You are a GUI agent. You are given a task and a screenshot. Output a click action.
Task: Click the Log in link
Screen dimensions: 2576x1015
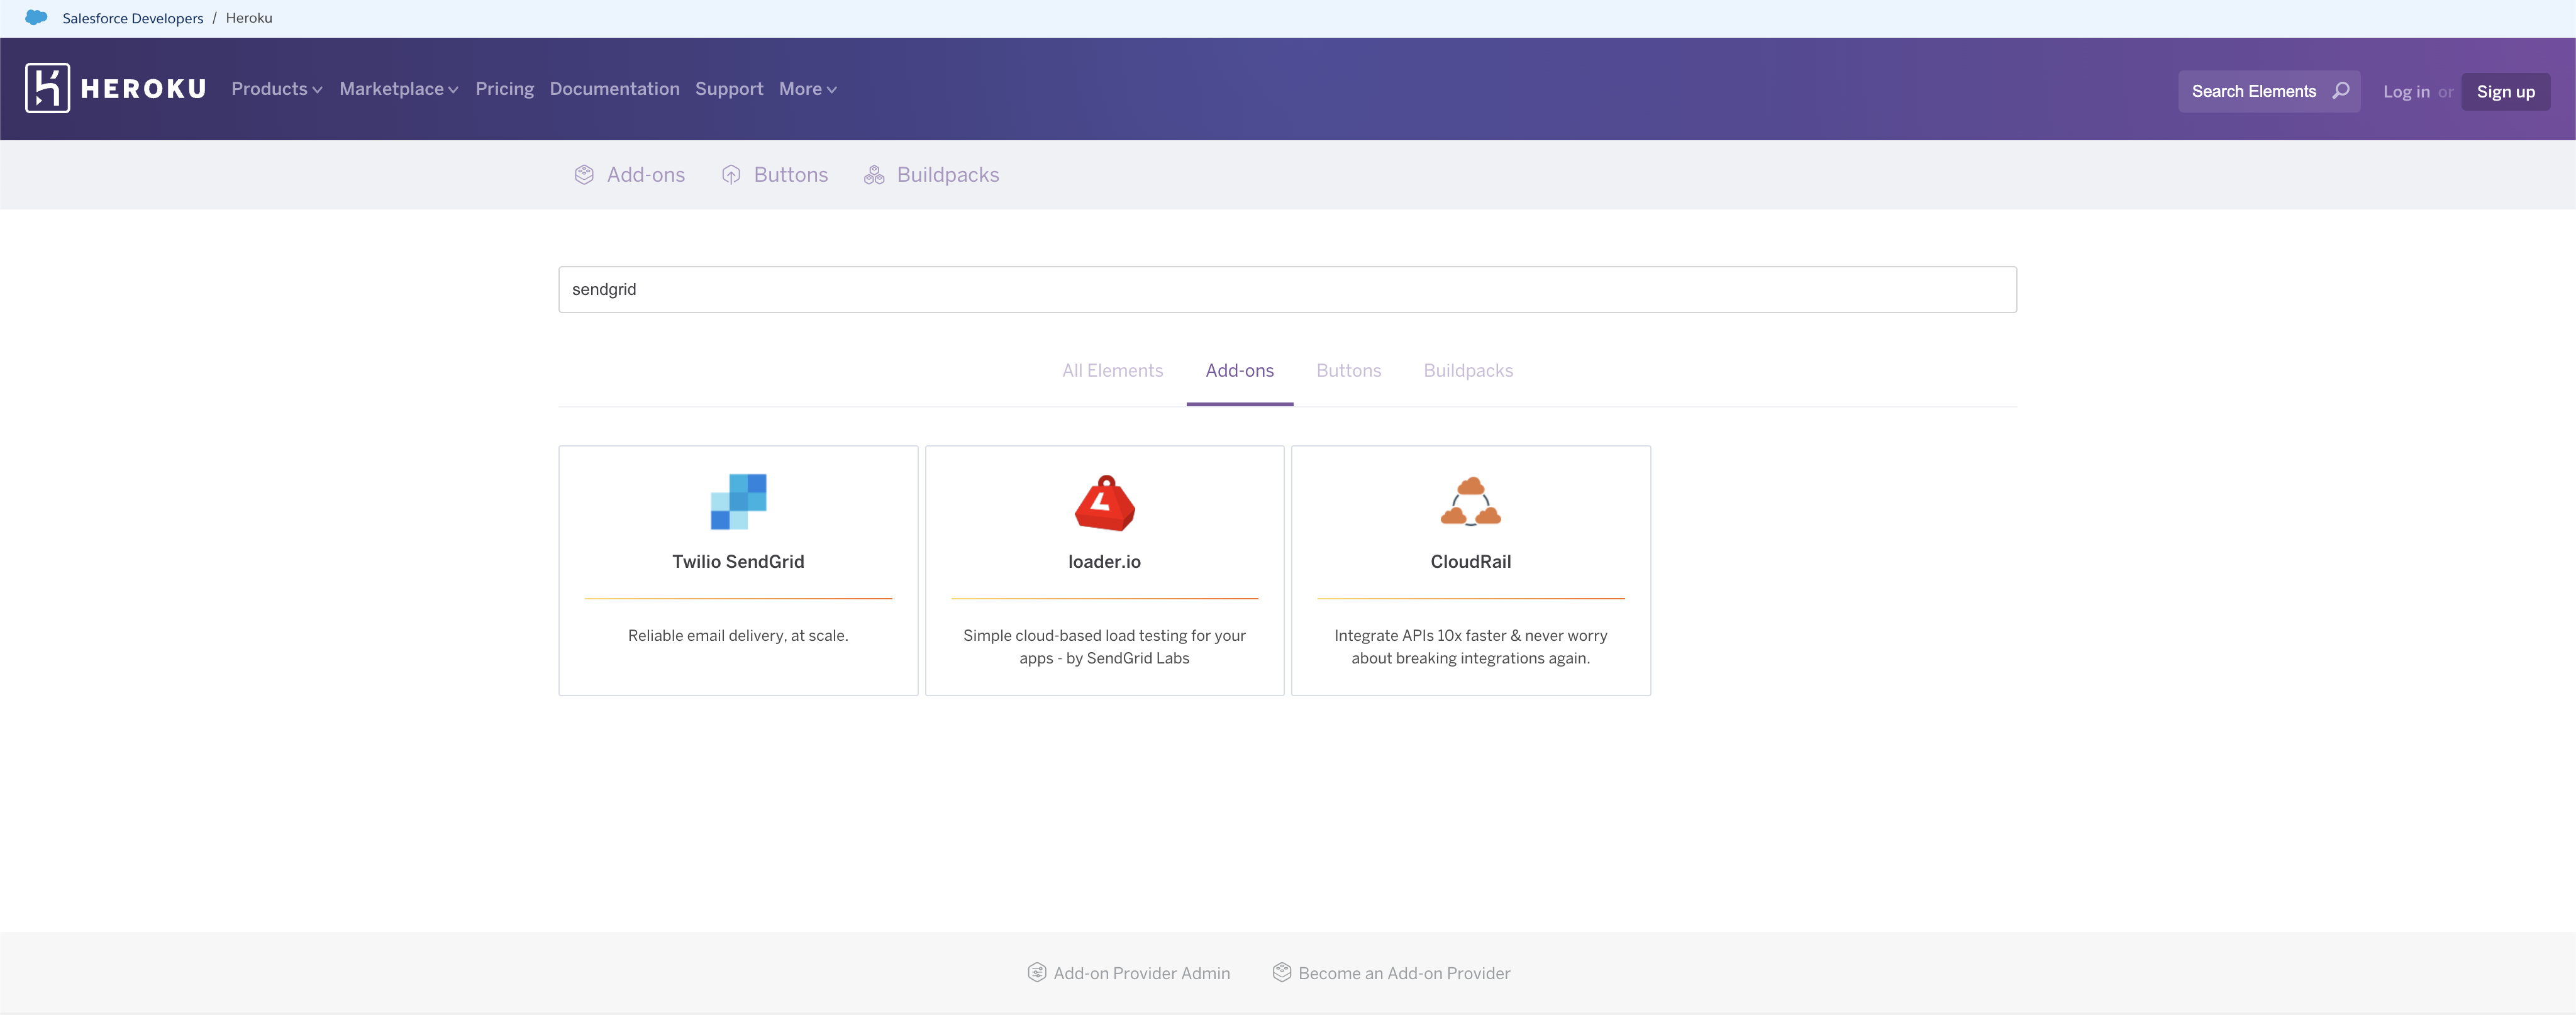coord(2405,91)
